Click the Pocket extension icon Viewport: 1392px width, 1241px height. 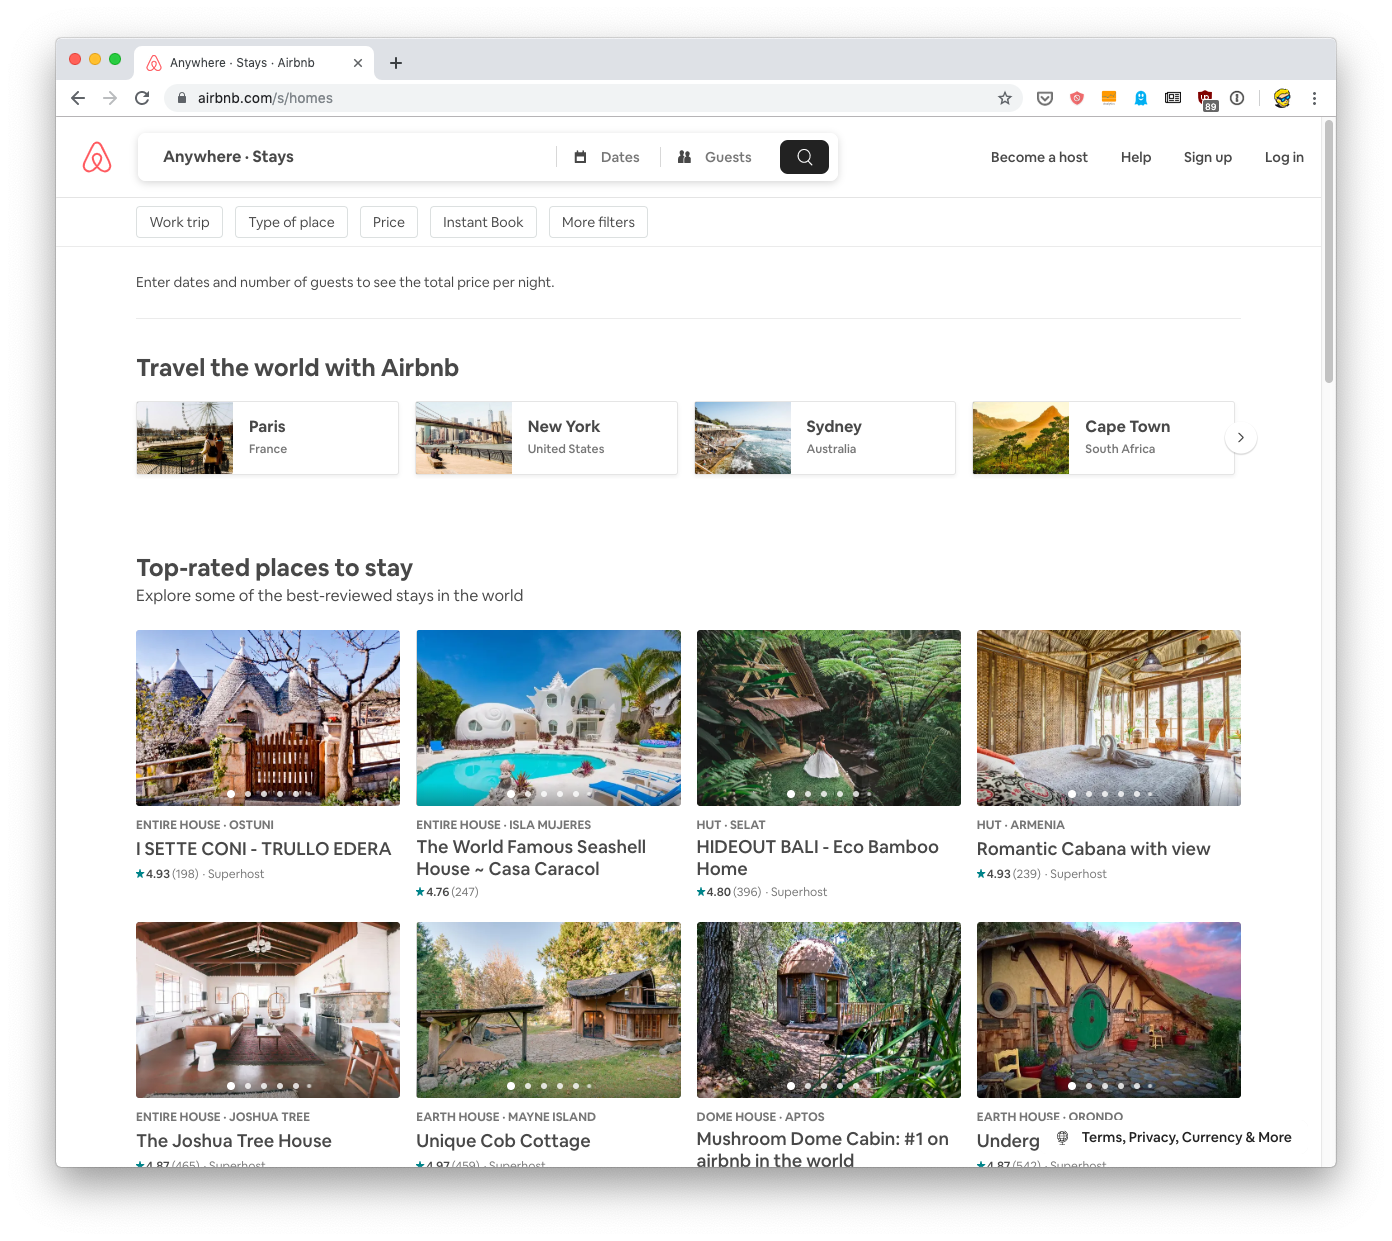tap(1045, 98)
